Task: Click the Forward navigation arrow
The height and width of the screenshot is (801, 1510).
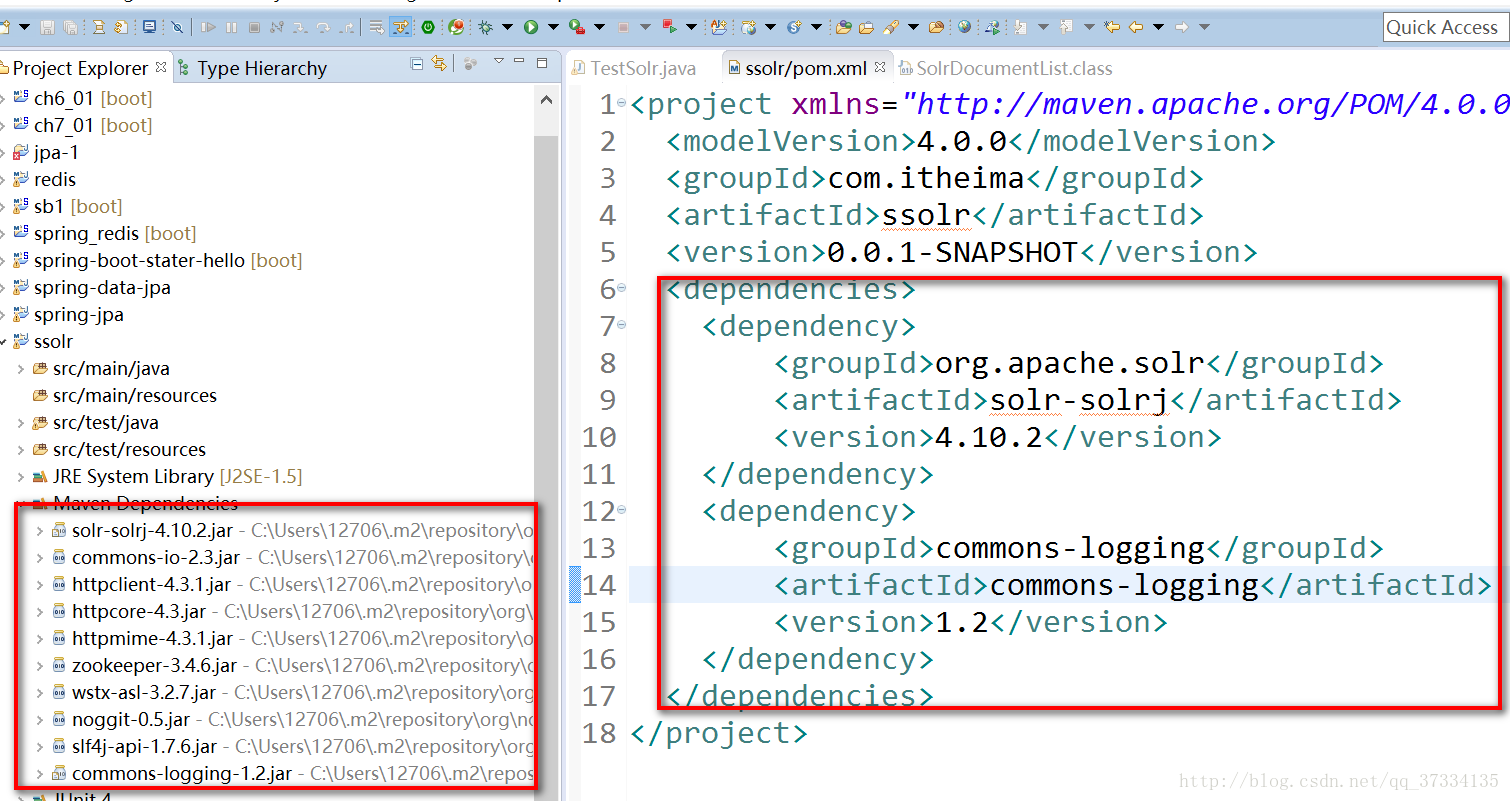Action: [x=1182, y=27]
